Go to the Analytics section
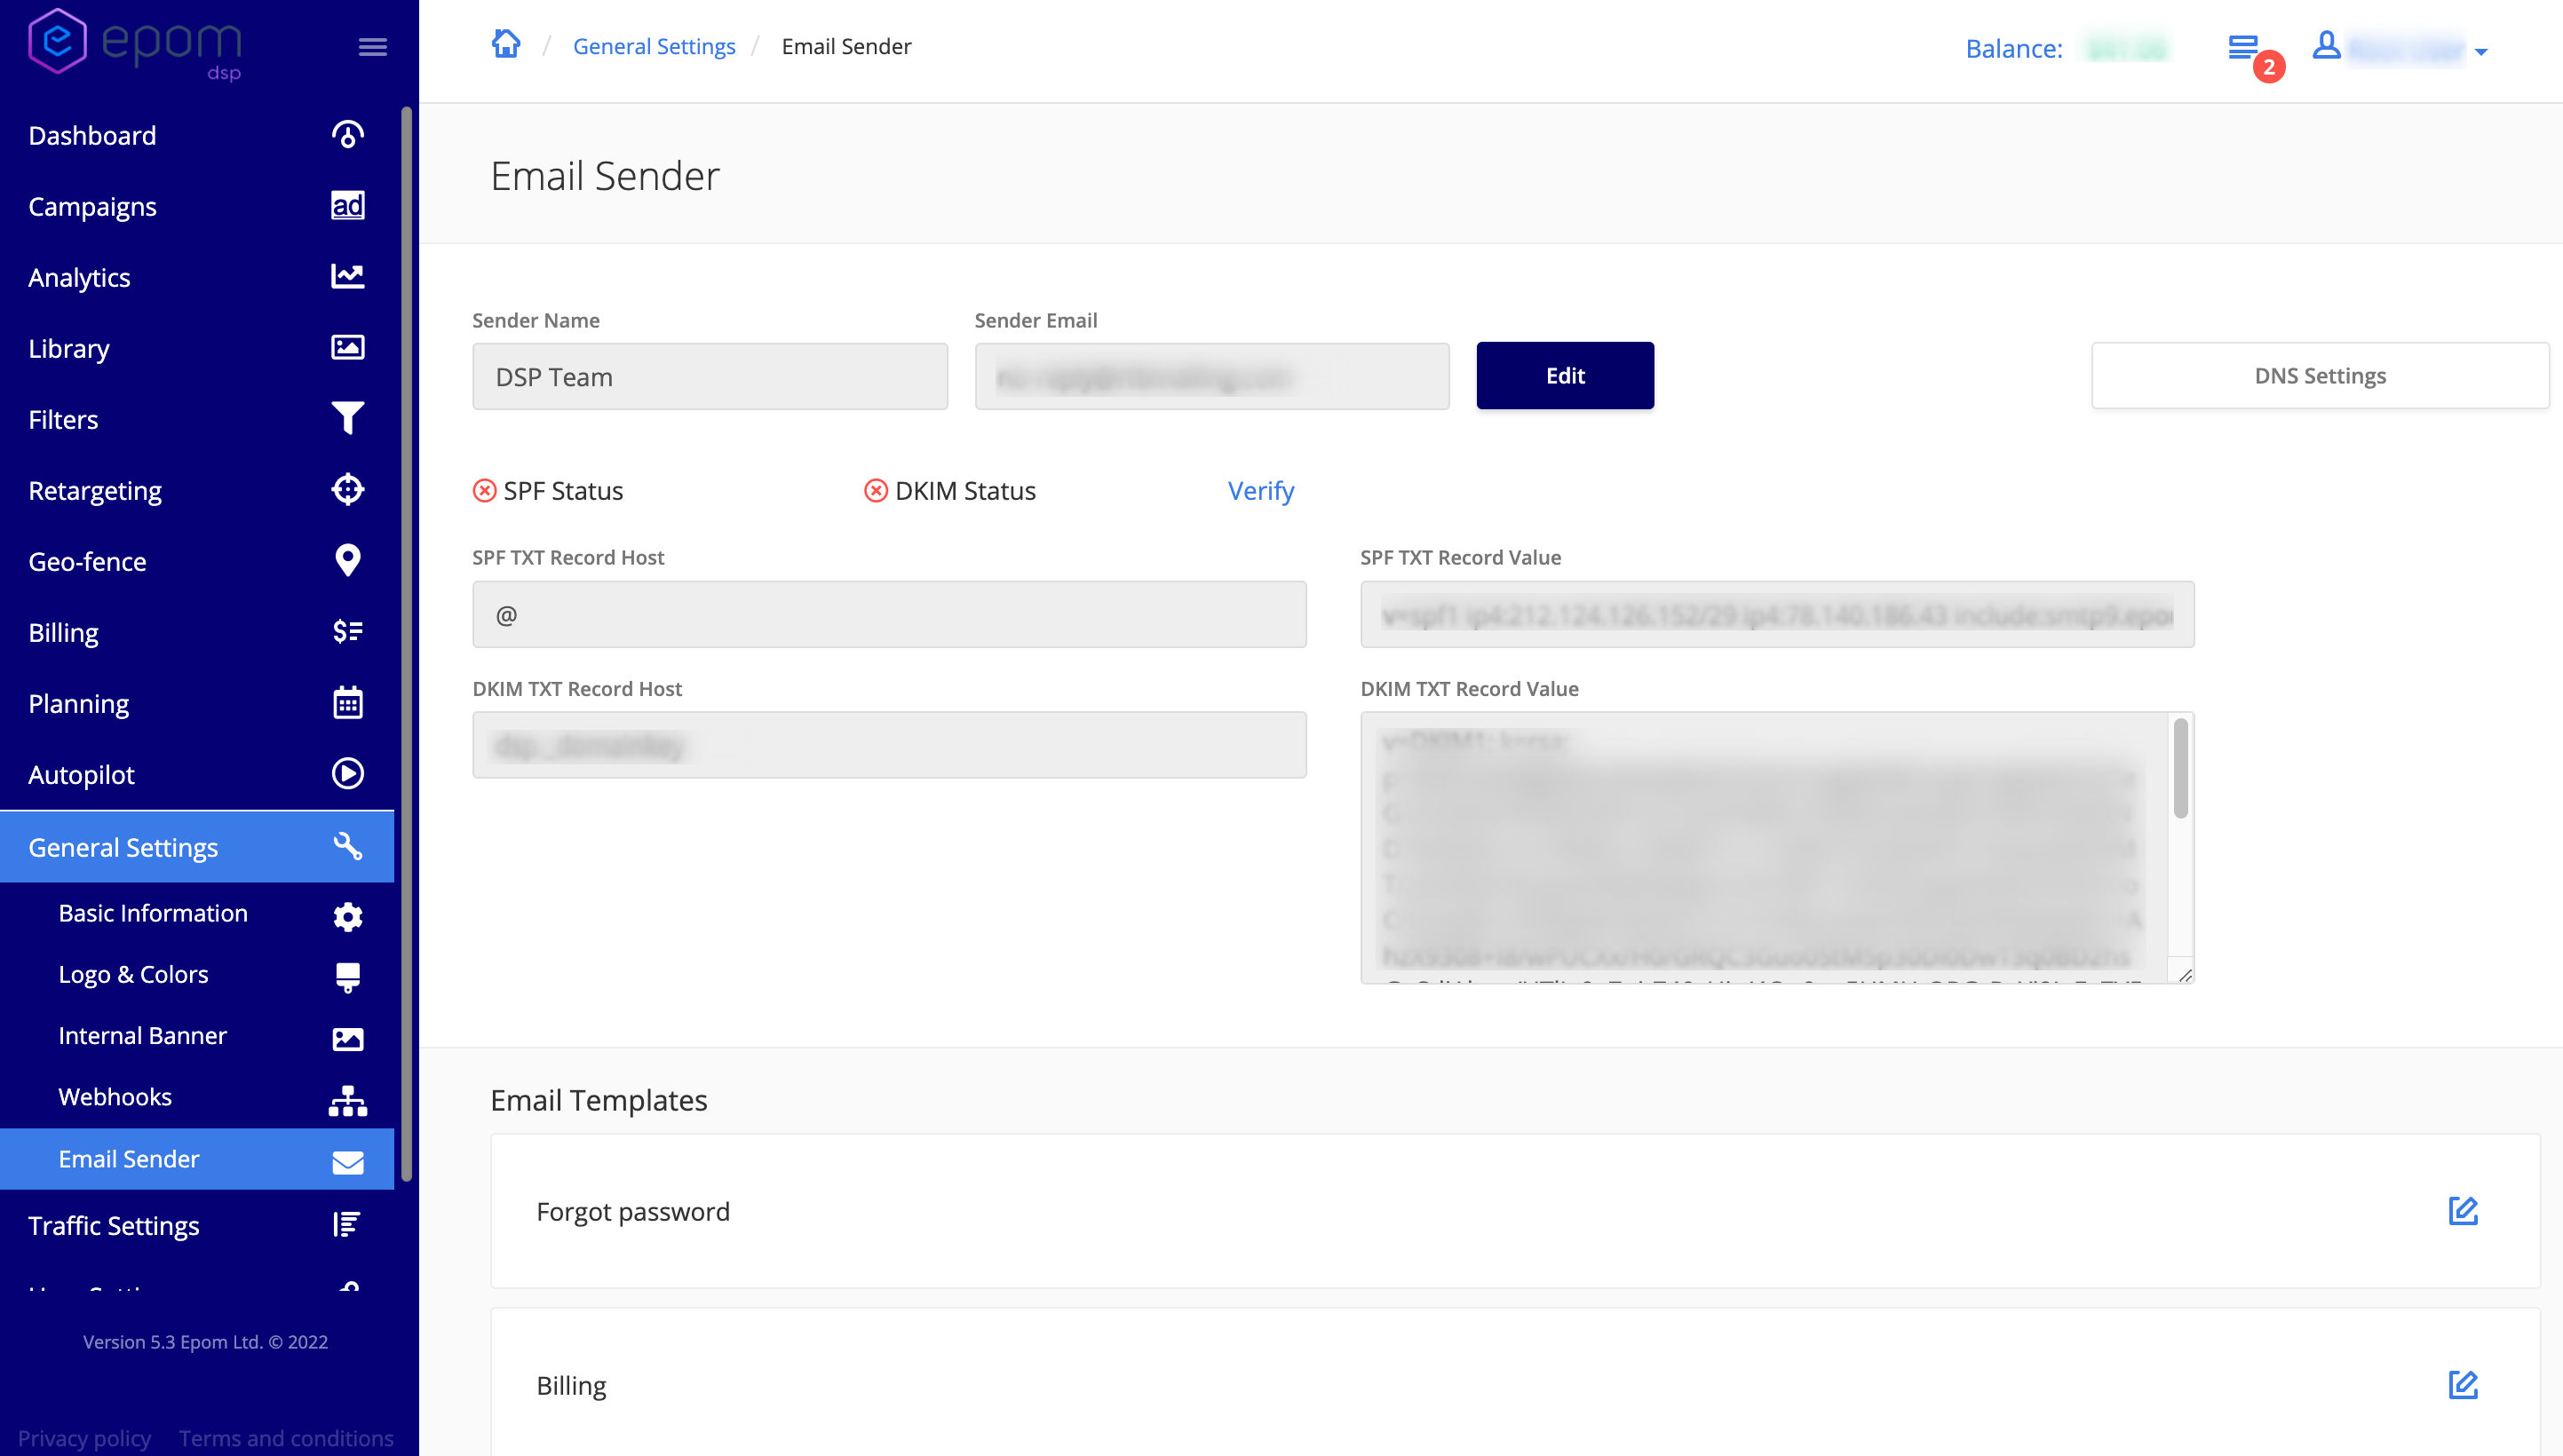The image size is (2563, 1456). [80, 277]
